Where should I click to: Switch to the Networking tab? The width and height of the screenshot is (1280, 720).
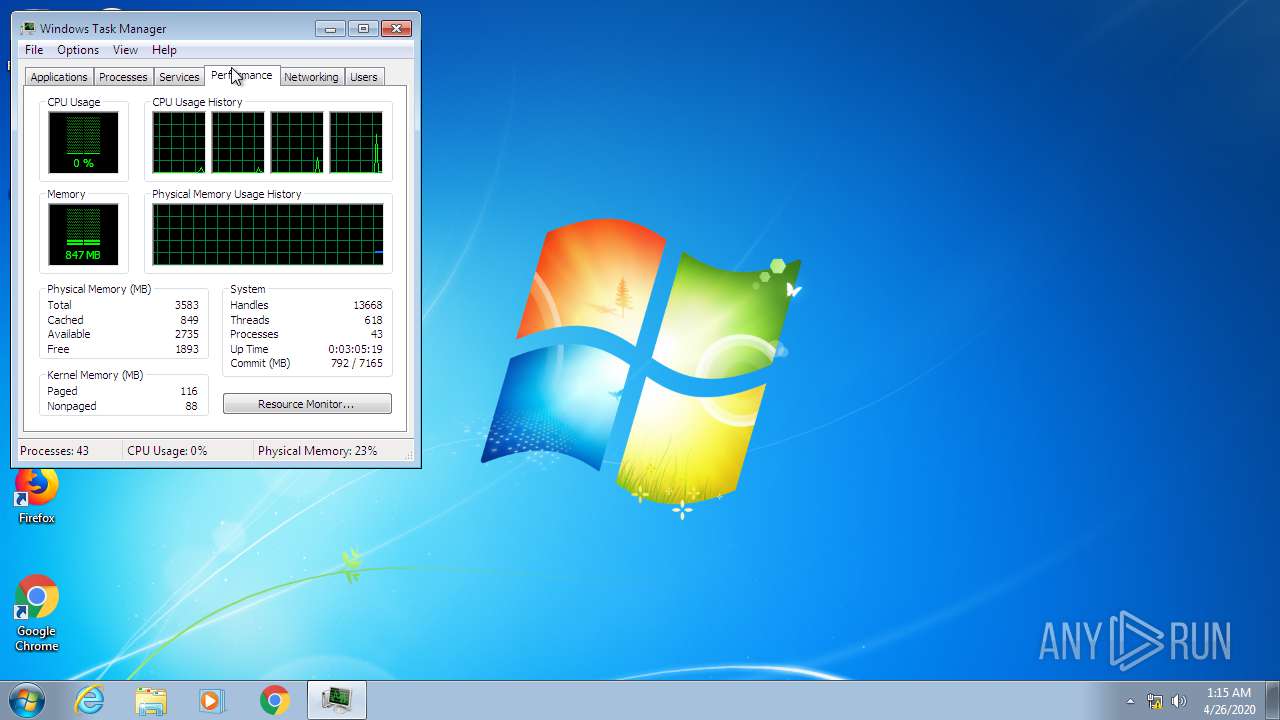[311, 77]
